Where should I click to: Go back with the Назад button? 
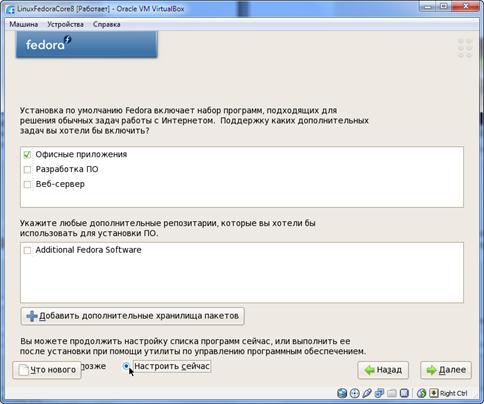(x=383, y=370)
